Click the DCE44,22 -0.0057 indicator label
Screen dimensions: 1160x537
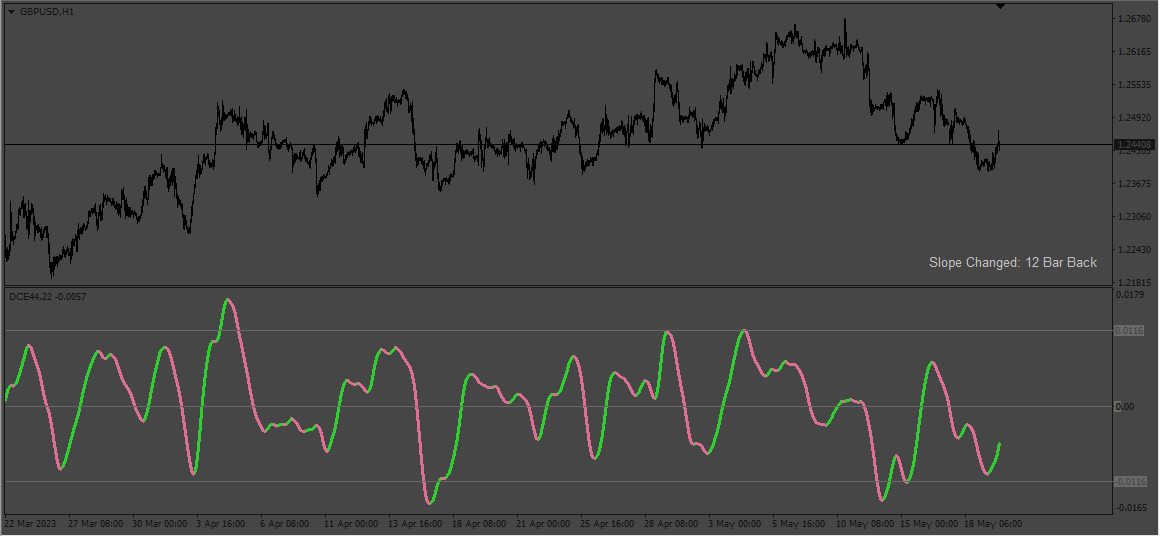(48, 297)
